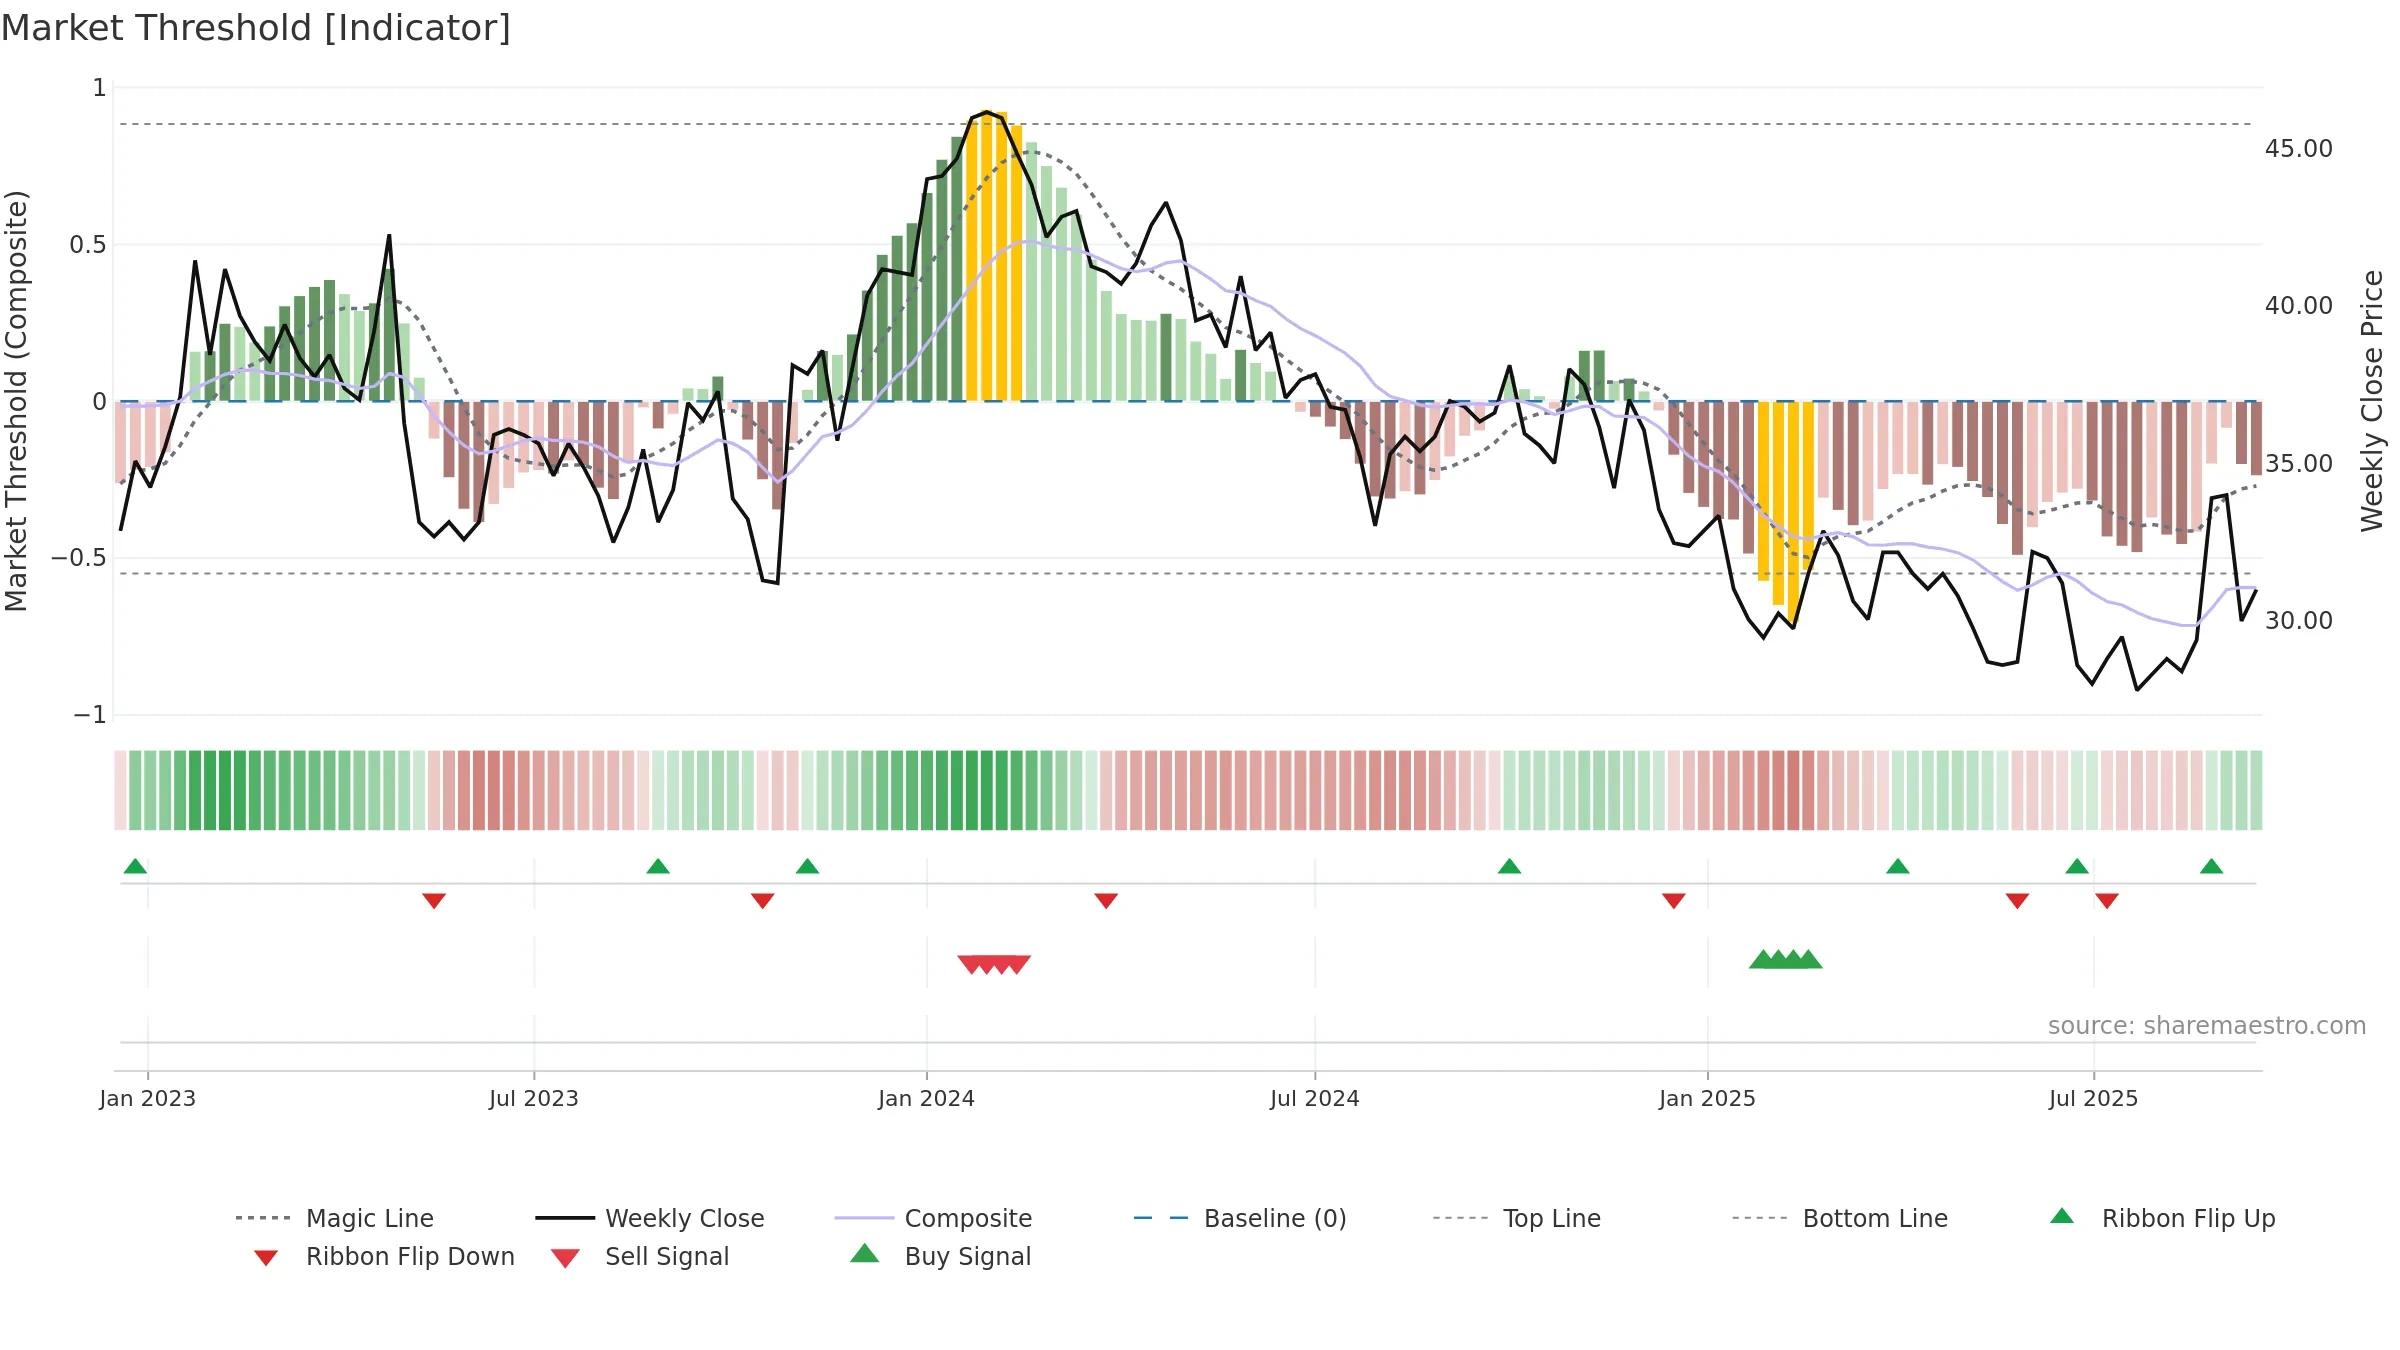The image size is (2400, 1350).
Task: Toggle the Bottom Line legend entry
Action: point(1840,1218)
